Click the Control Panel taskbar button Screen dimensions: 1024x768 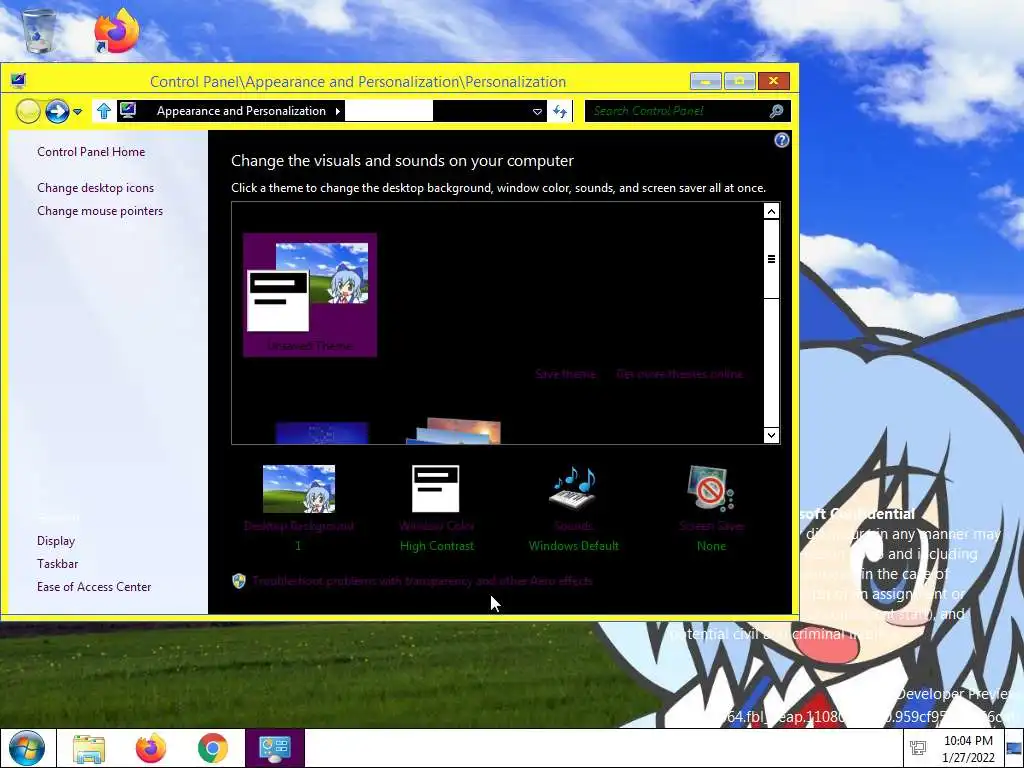(x=275, y=748)
